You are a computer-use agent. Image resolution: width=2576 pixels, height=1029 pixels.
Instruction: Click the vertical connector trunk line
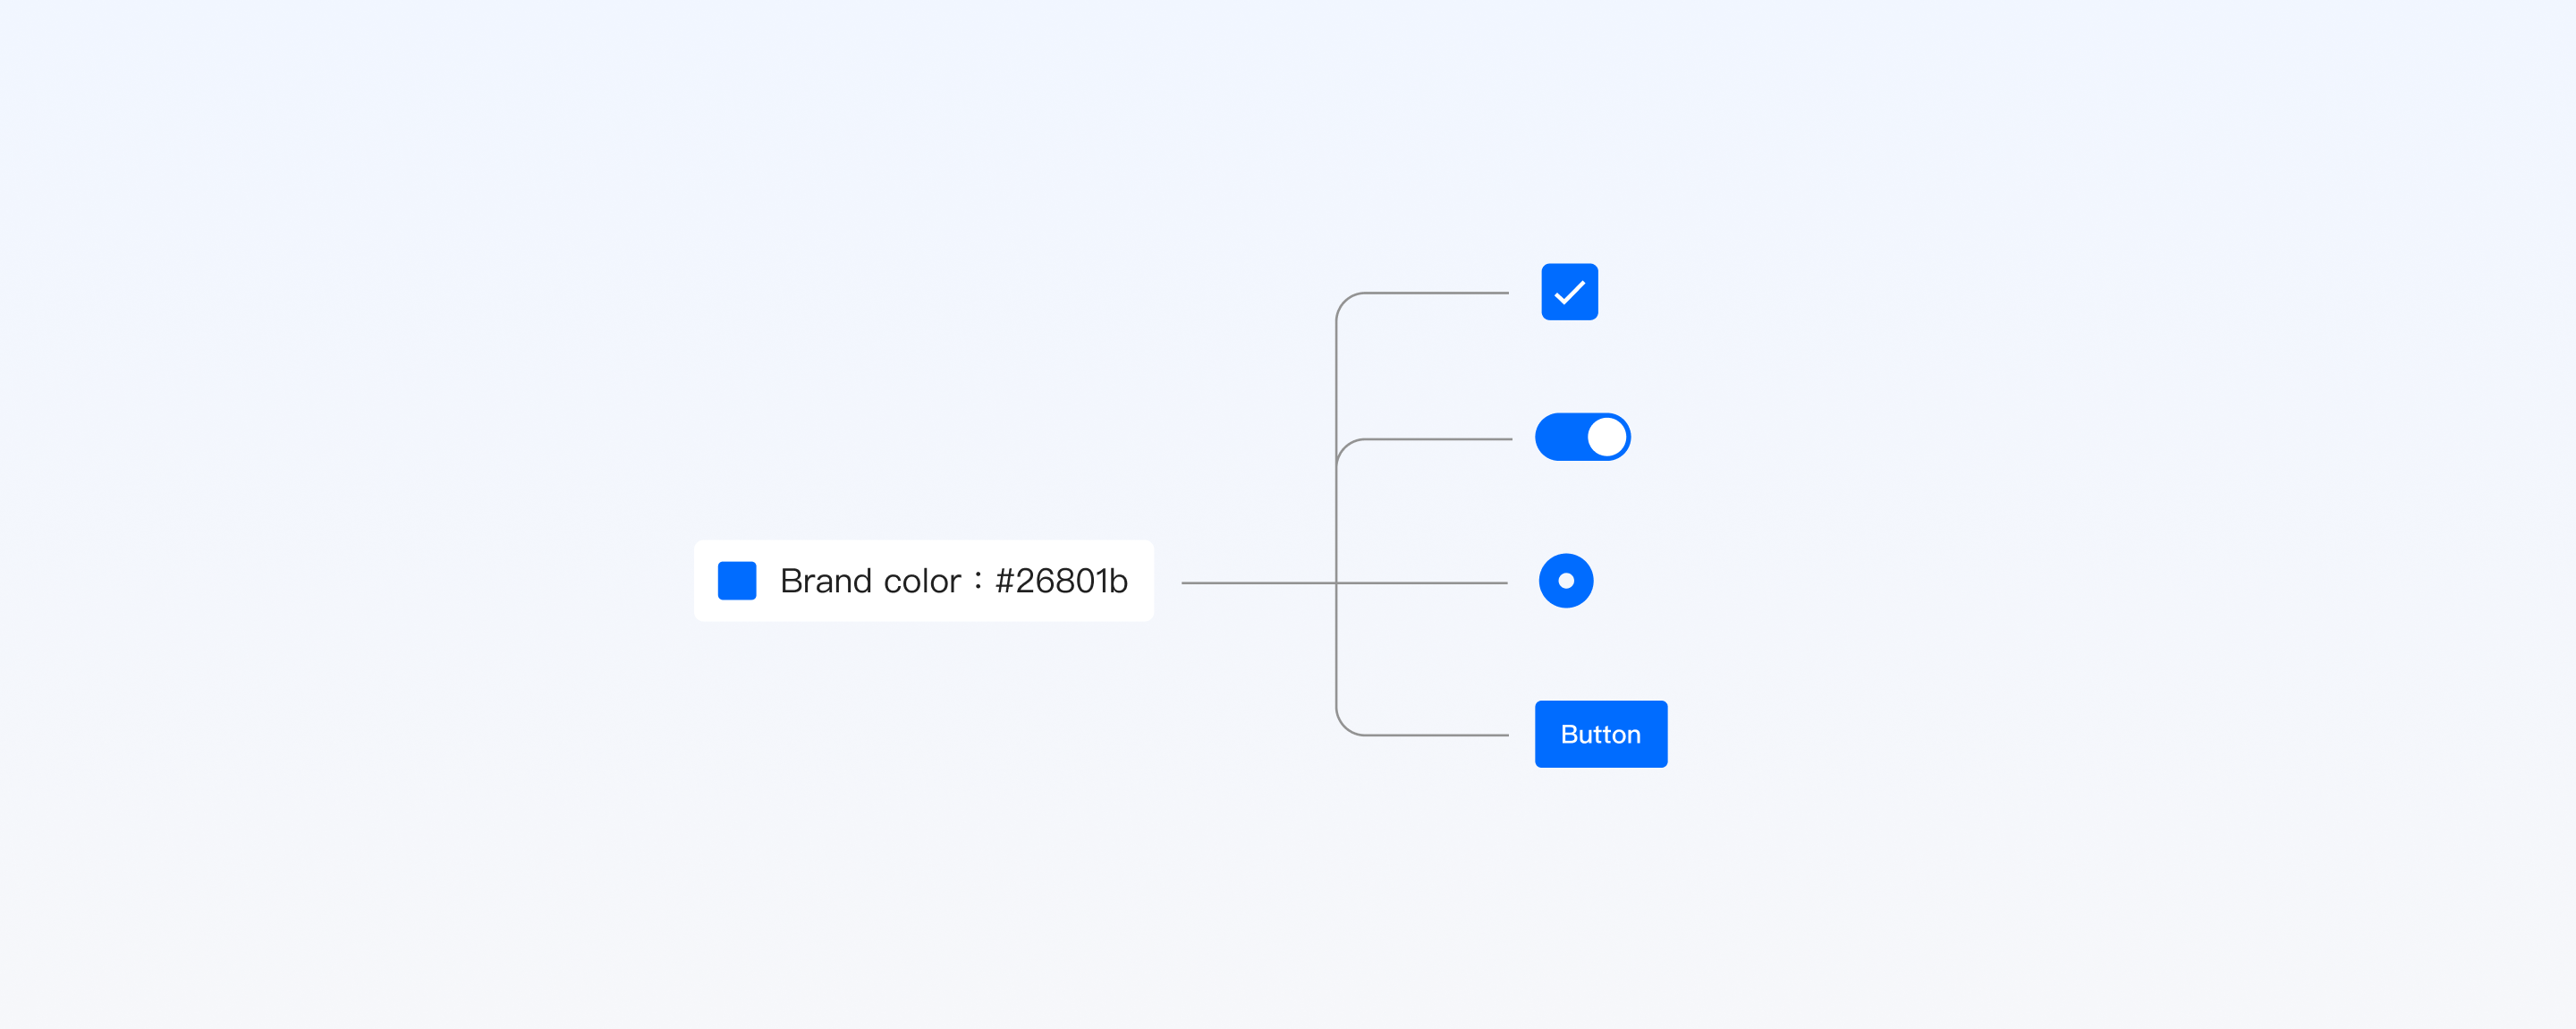coord(1337,514)
